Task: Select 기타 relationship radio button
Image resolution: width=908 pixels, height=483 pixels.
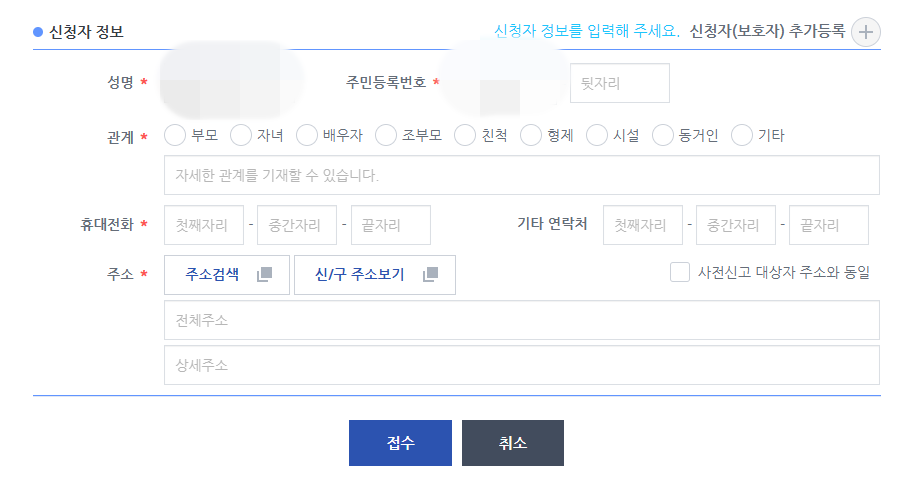Action: [x=742, y=136]
